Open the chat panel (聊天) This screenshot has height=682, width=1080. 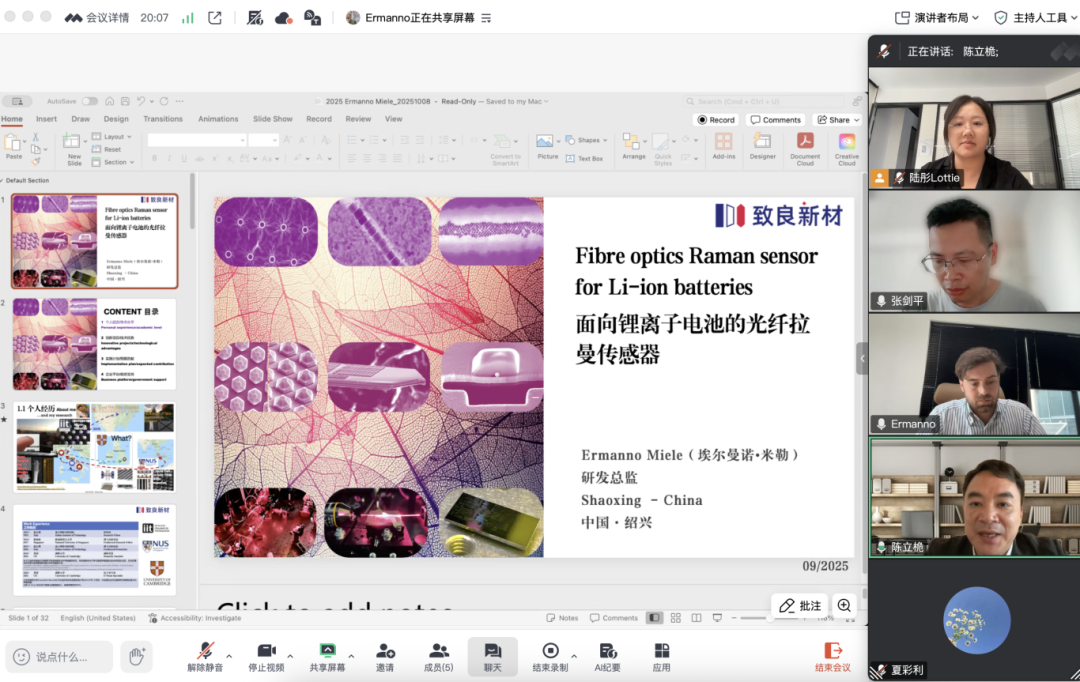point(492,655)
